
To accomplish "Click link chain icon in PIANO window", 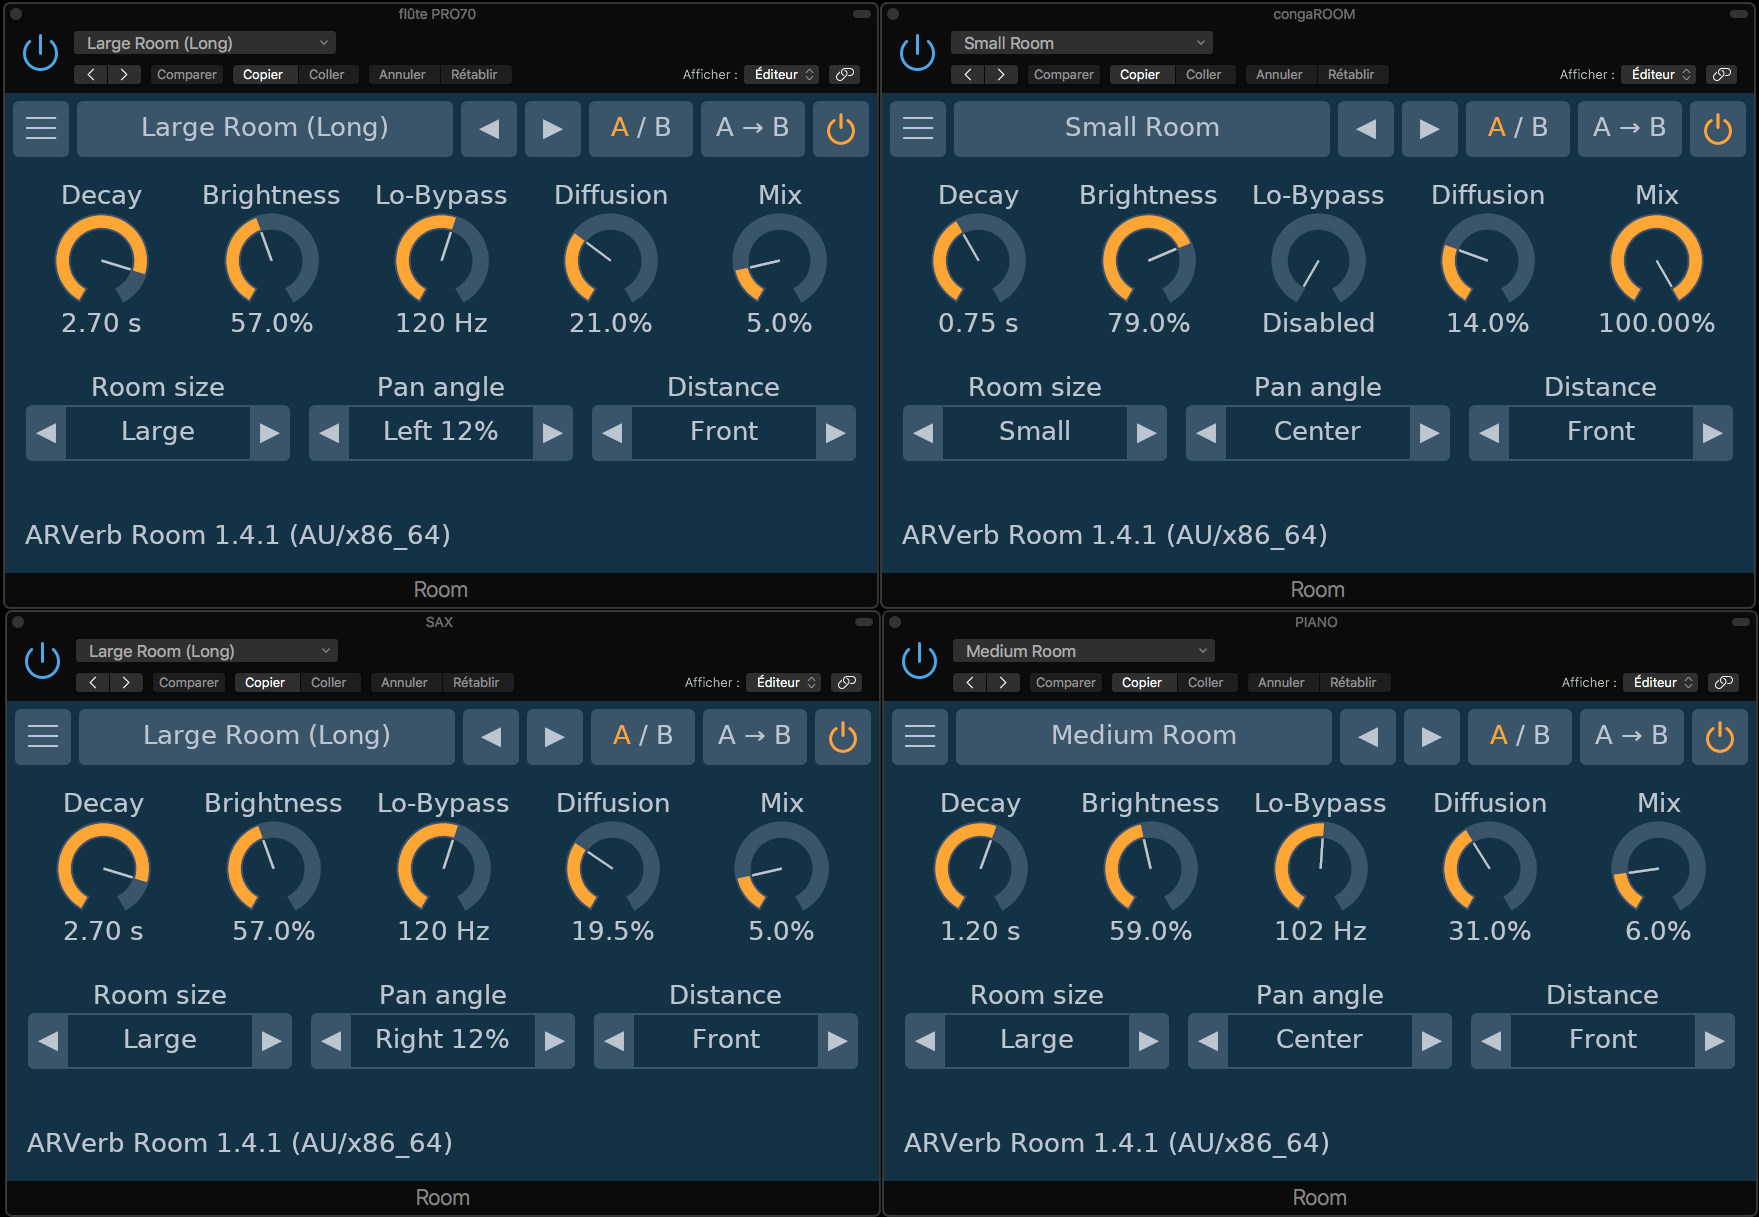I will pos(1724,682).
